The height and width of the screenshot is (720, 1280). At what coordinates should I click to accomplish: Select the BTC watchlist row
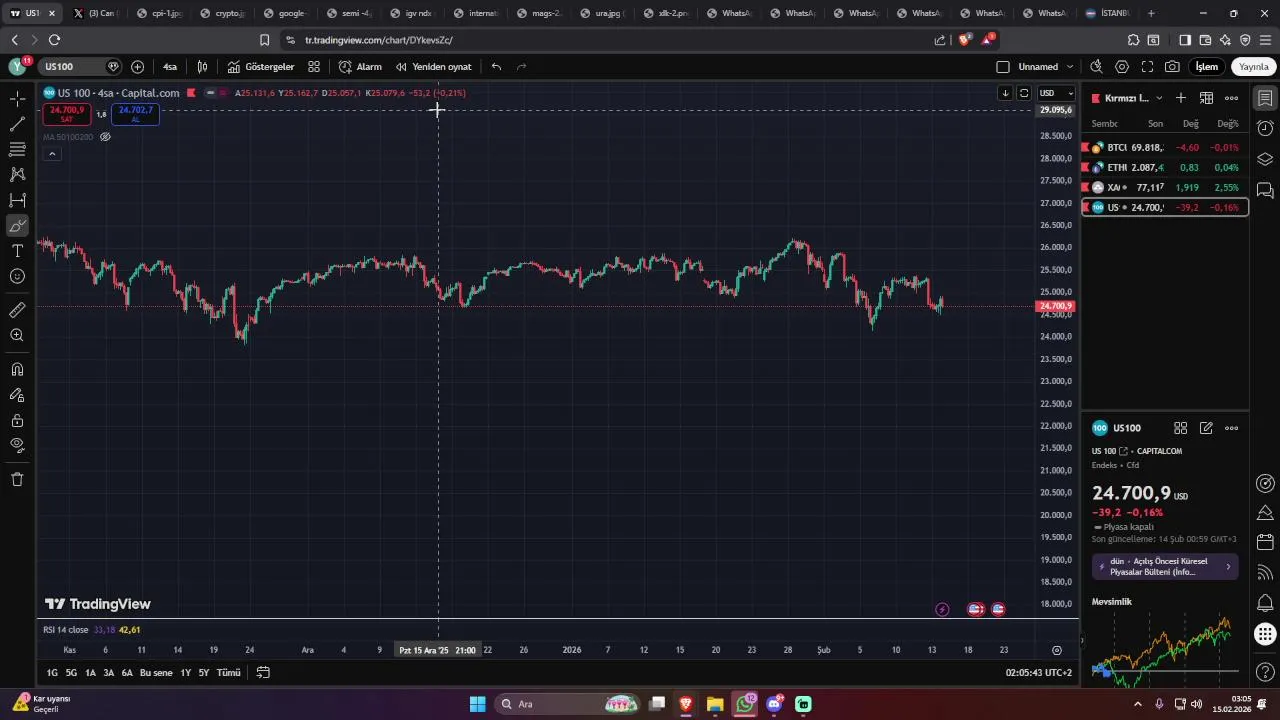(1165, 147)
